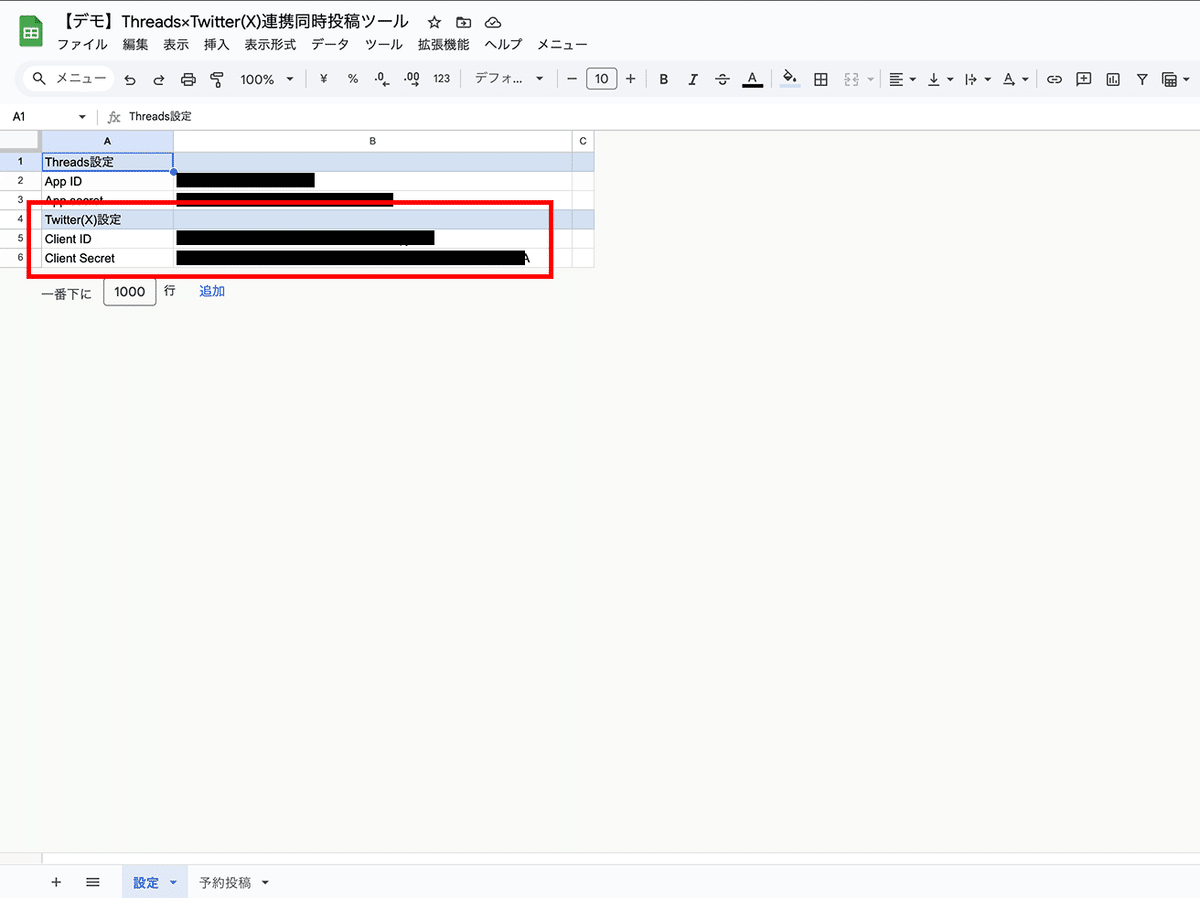
Task: Add a new sheet with plus
Action: (x=56, y=882)
